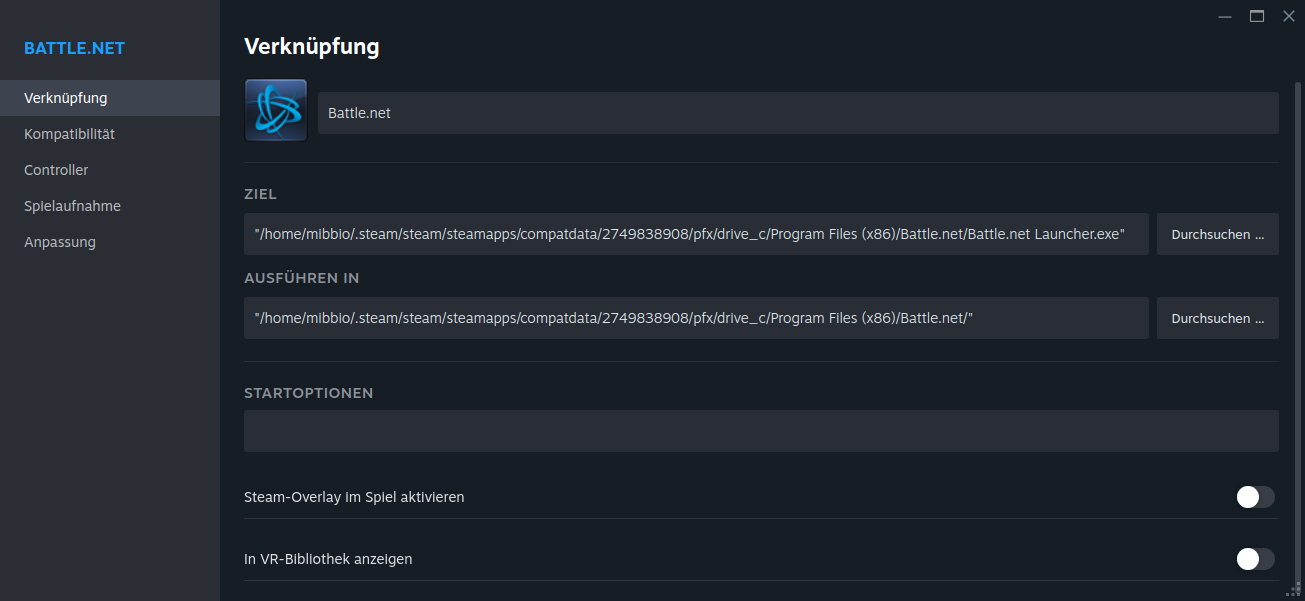Edit the shortcut name field Battle.net
The width and height of the screenshot is (1305, 601).
(797, 113)
